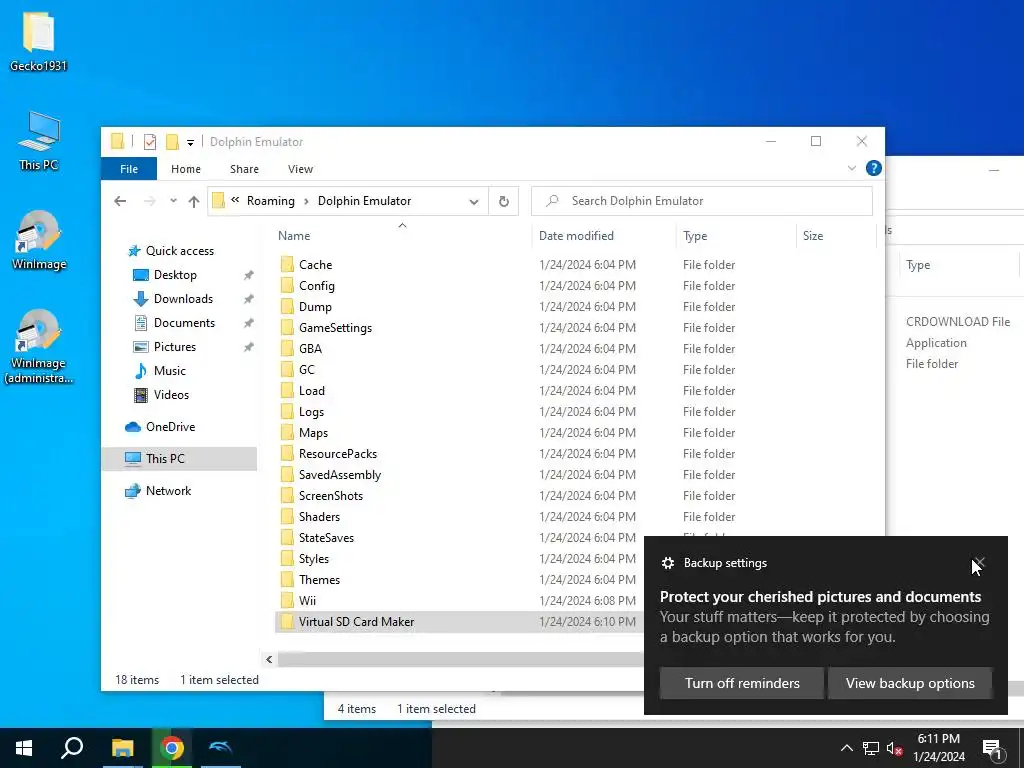The image size is (1024, 768).
Task: Expand the address bar history dropdown
Action: point(473,201)
